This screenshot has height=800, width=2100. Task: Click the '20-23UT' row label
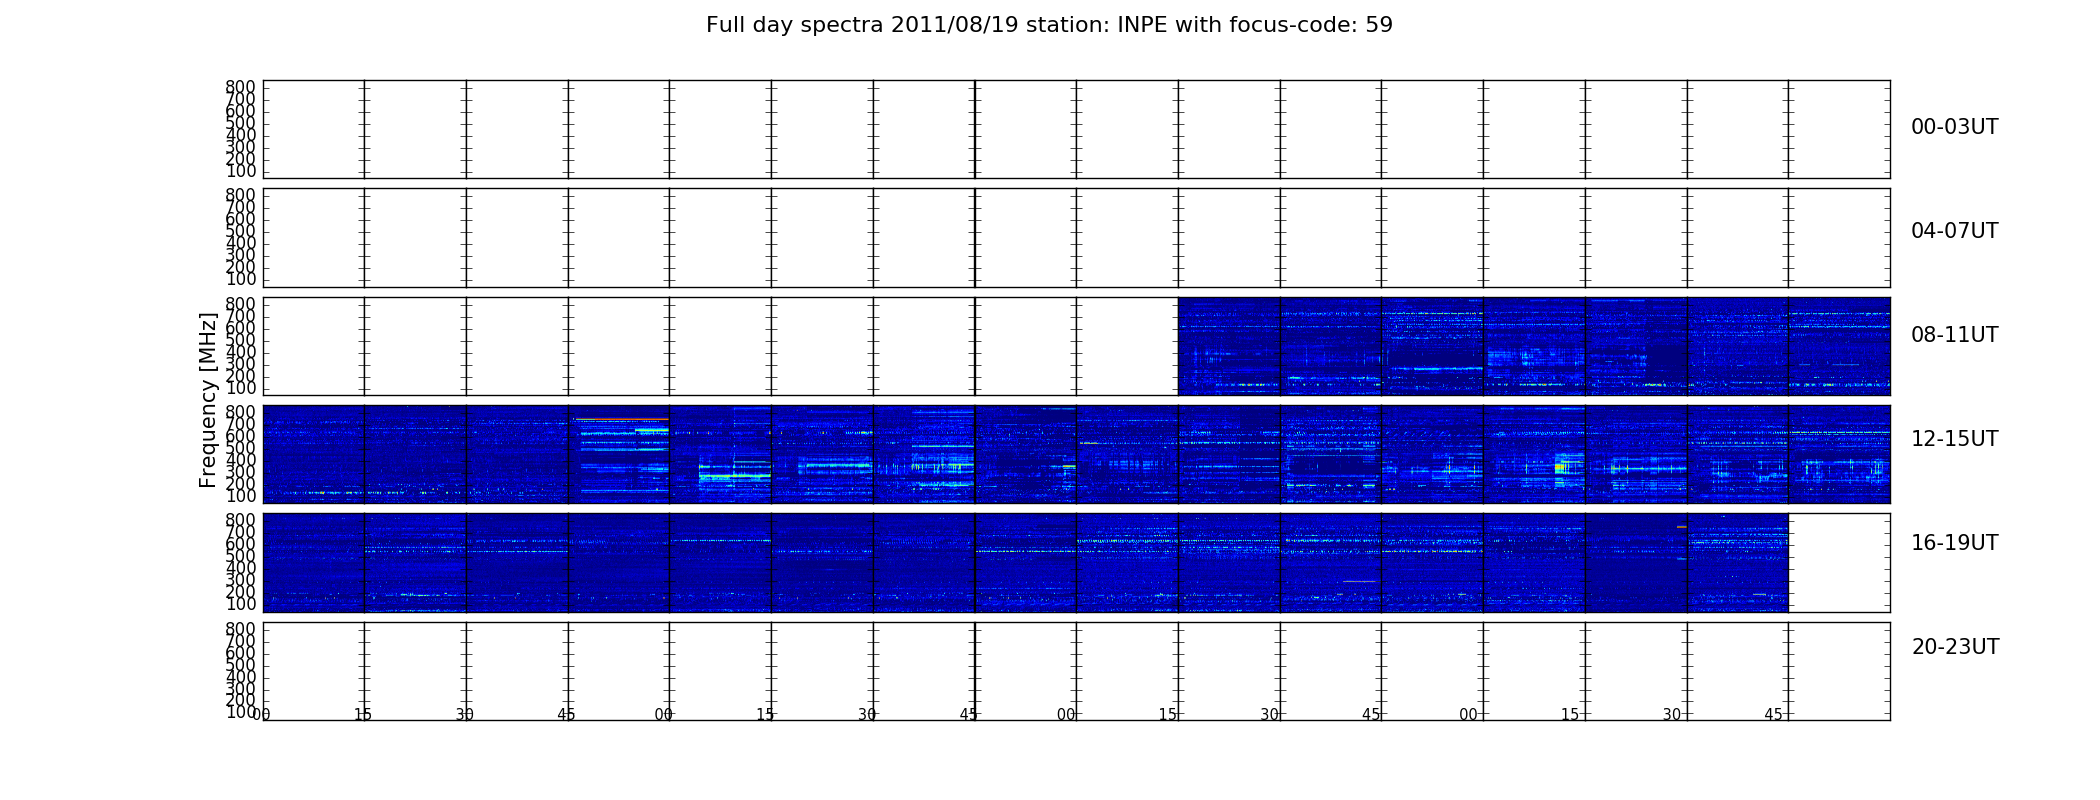click(x=1955, y=647)
